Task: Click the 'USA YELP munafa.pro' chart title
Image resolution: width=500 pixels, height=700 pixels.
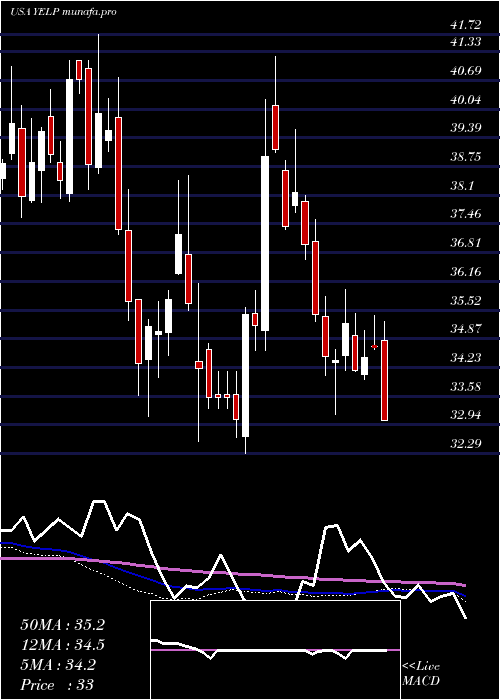Action: pos(63,12)
